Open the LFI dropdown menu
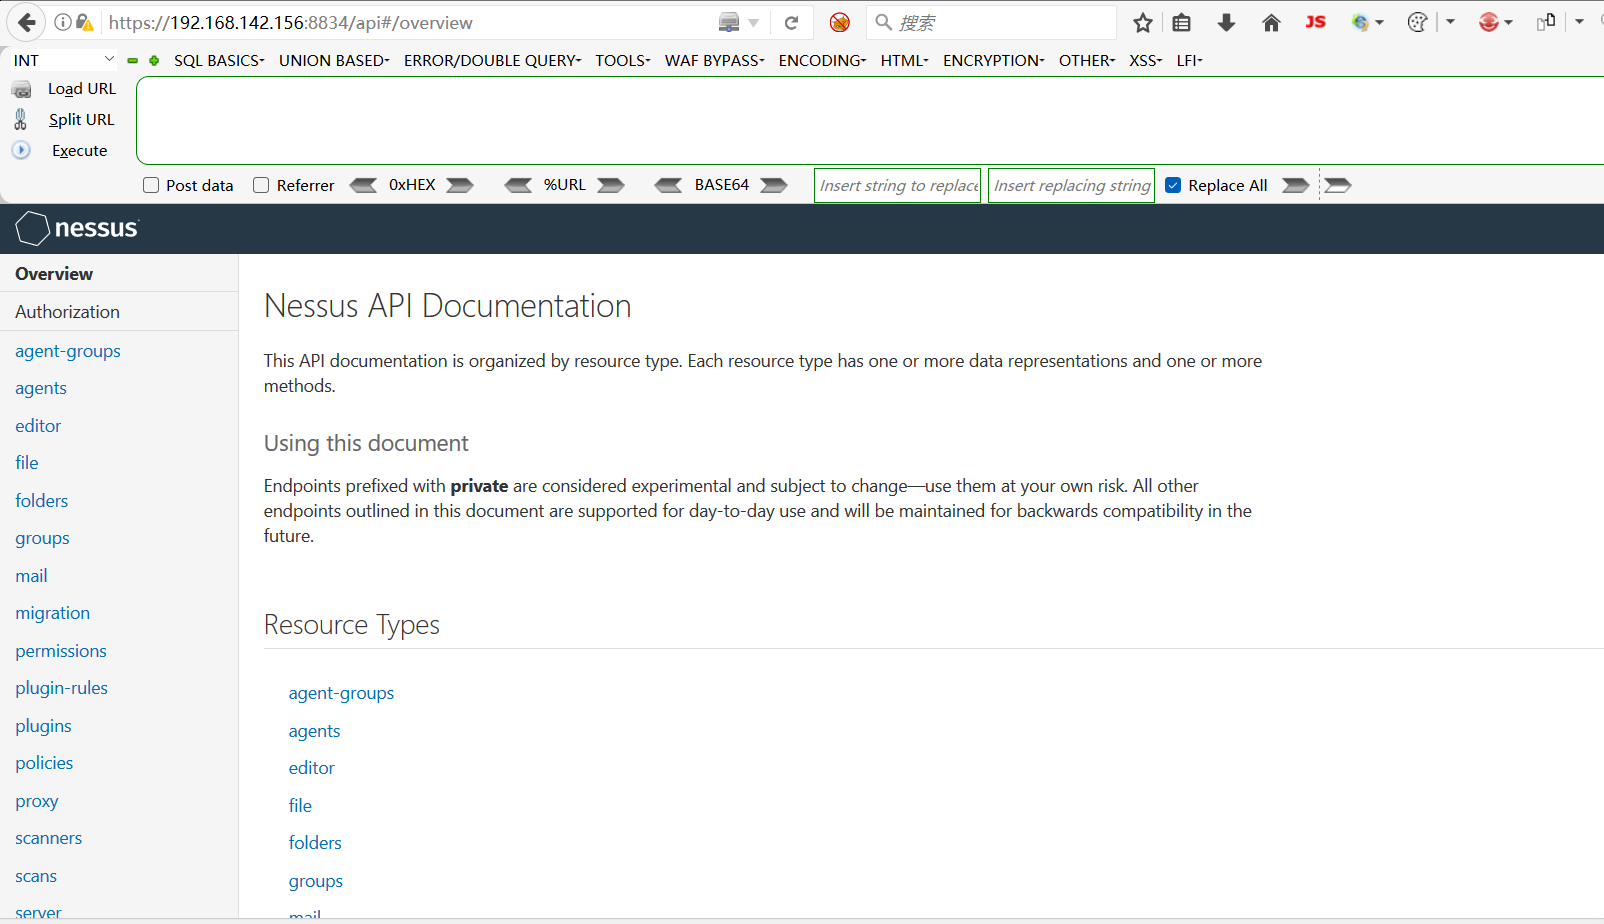 pyautogui.click(x=1190, y=60)
